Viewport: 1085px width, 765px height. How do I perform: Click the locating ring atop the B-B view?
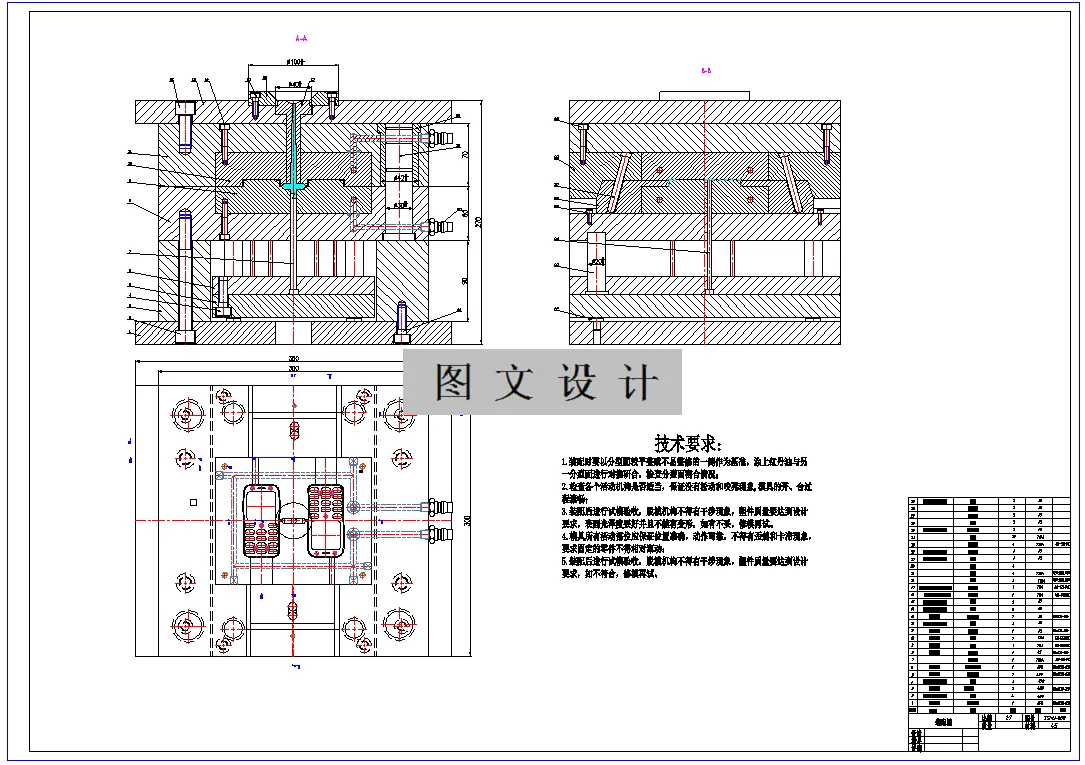(x=704, y=95)
